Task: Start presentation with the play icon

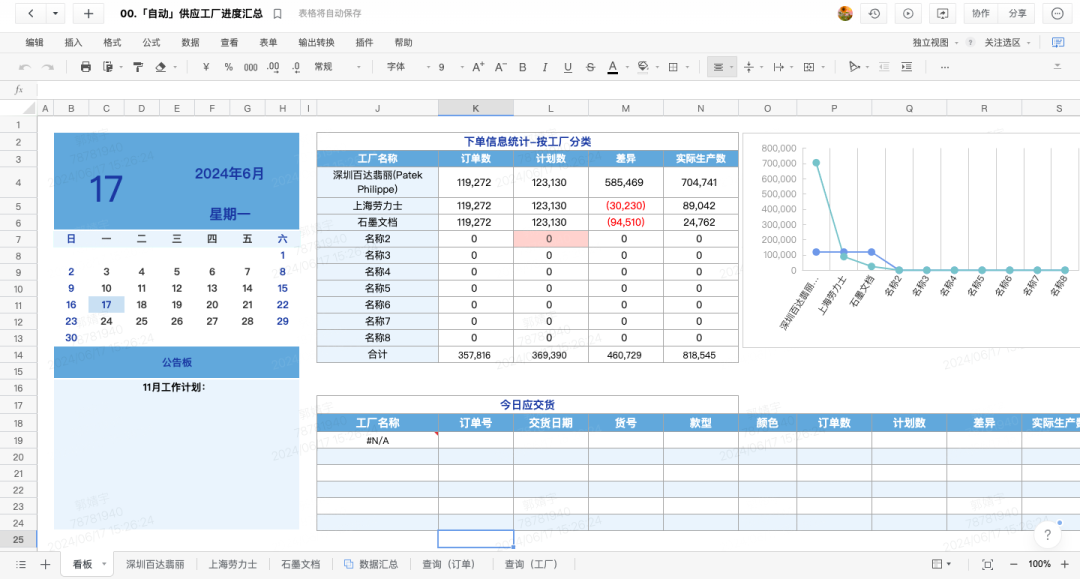Action: pyautogui.click(x=908, y=14)
